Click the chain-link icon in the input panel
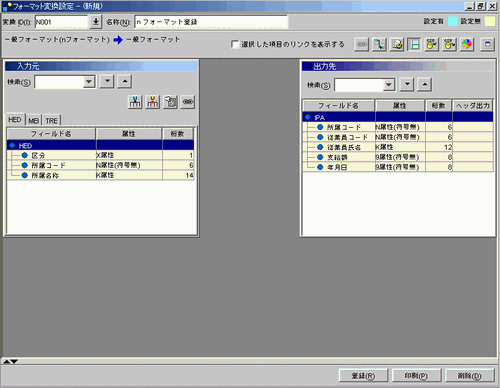Screen dimensions: 500x388 point(188,102)
